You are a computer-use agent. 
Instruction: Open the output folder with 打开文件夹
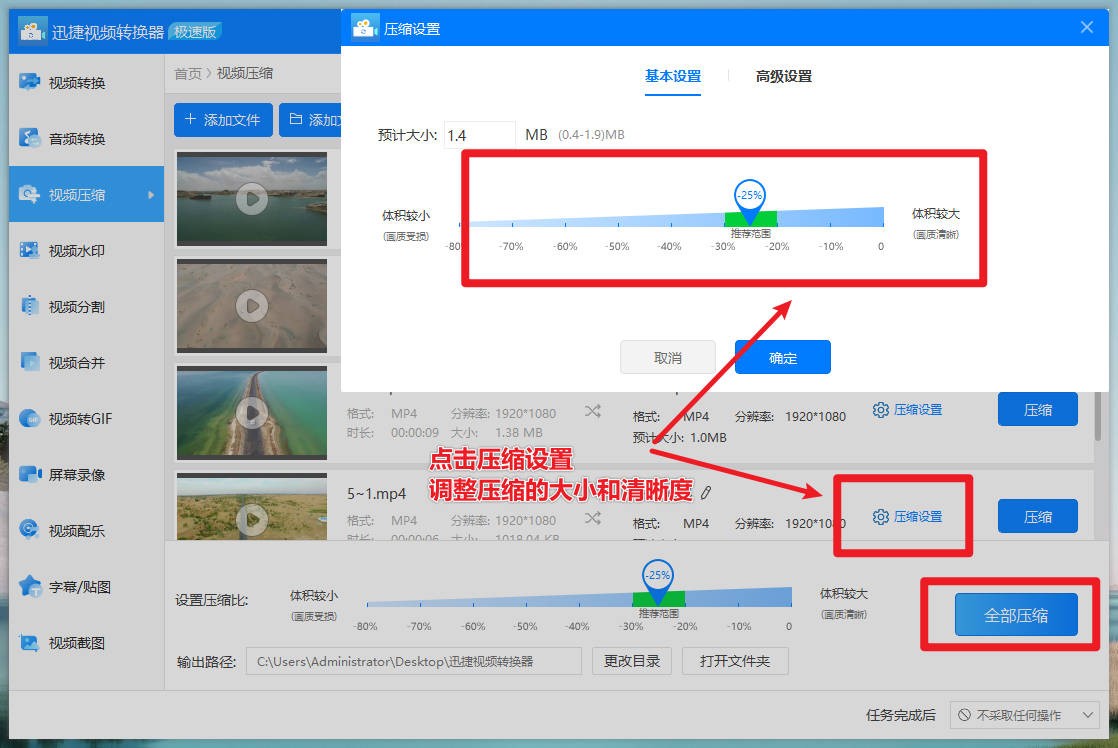pyautogui.click(x=735, y=661)
